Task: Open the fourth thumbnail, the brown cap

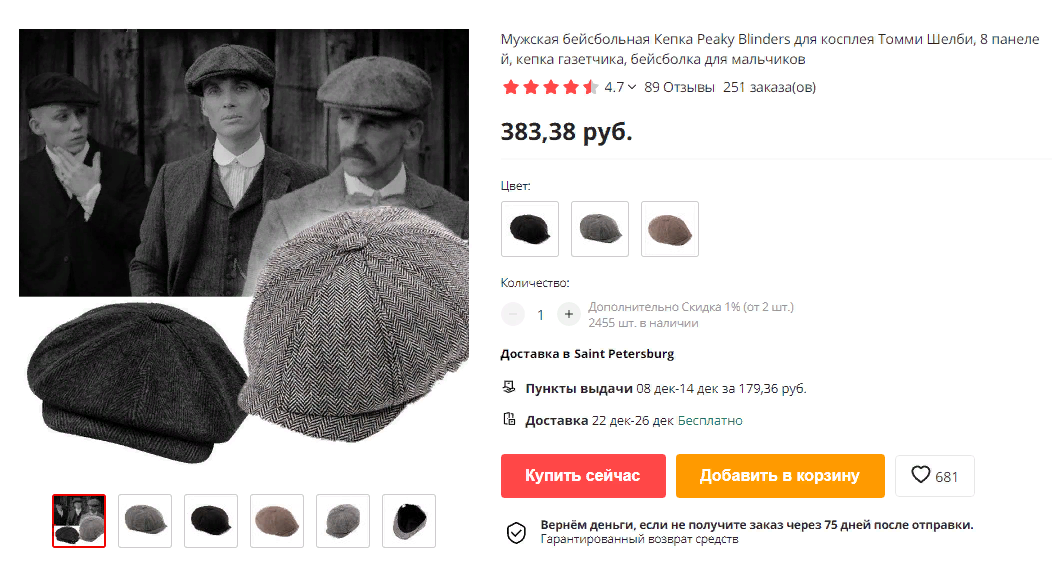Action: point(277,521)
